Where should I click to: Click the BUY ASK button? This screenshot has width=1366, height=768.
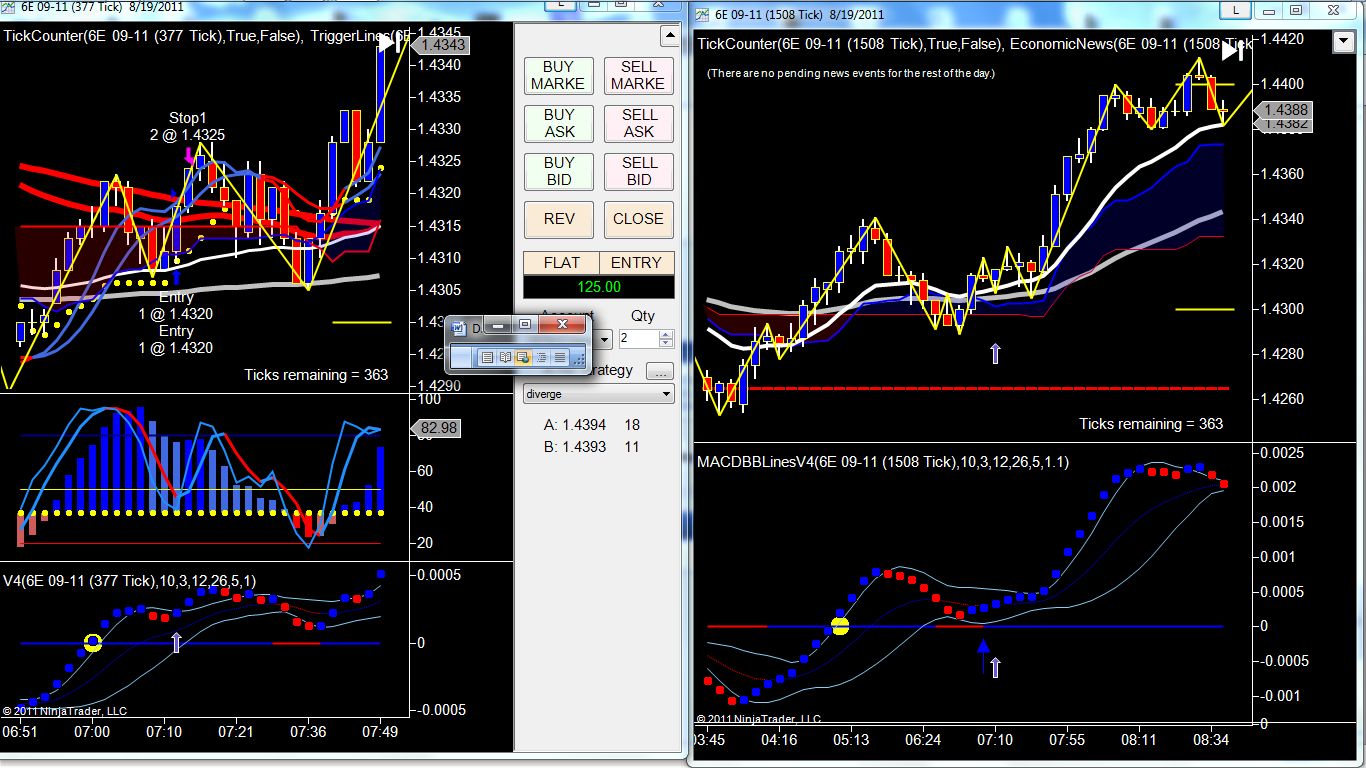(x=559, y=124)
